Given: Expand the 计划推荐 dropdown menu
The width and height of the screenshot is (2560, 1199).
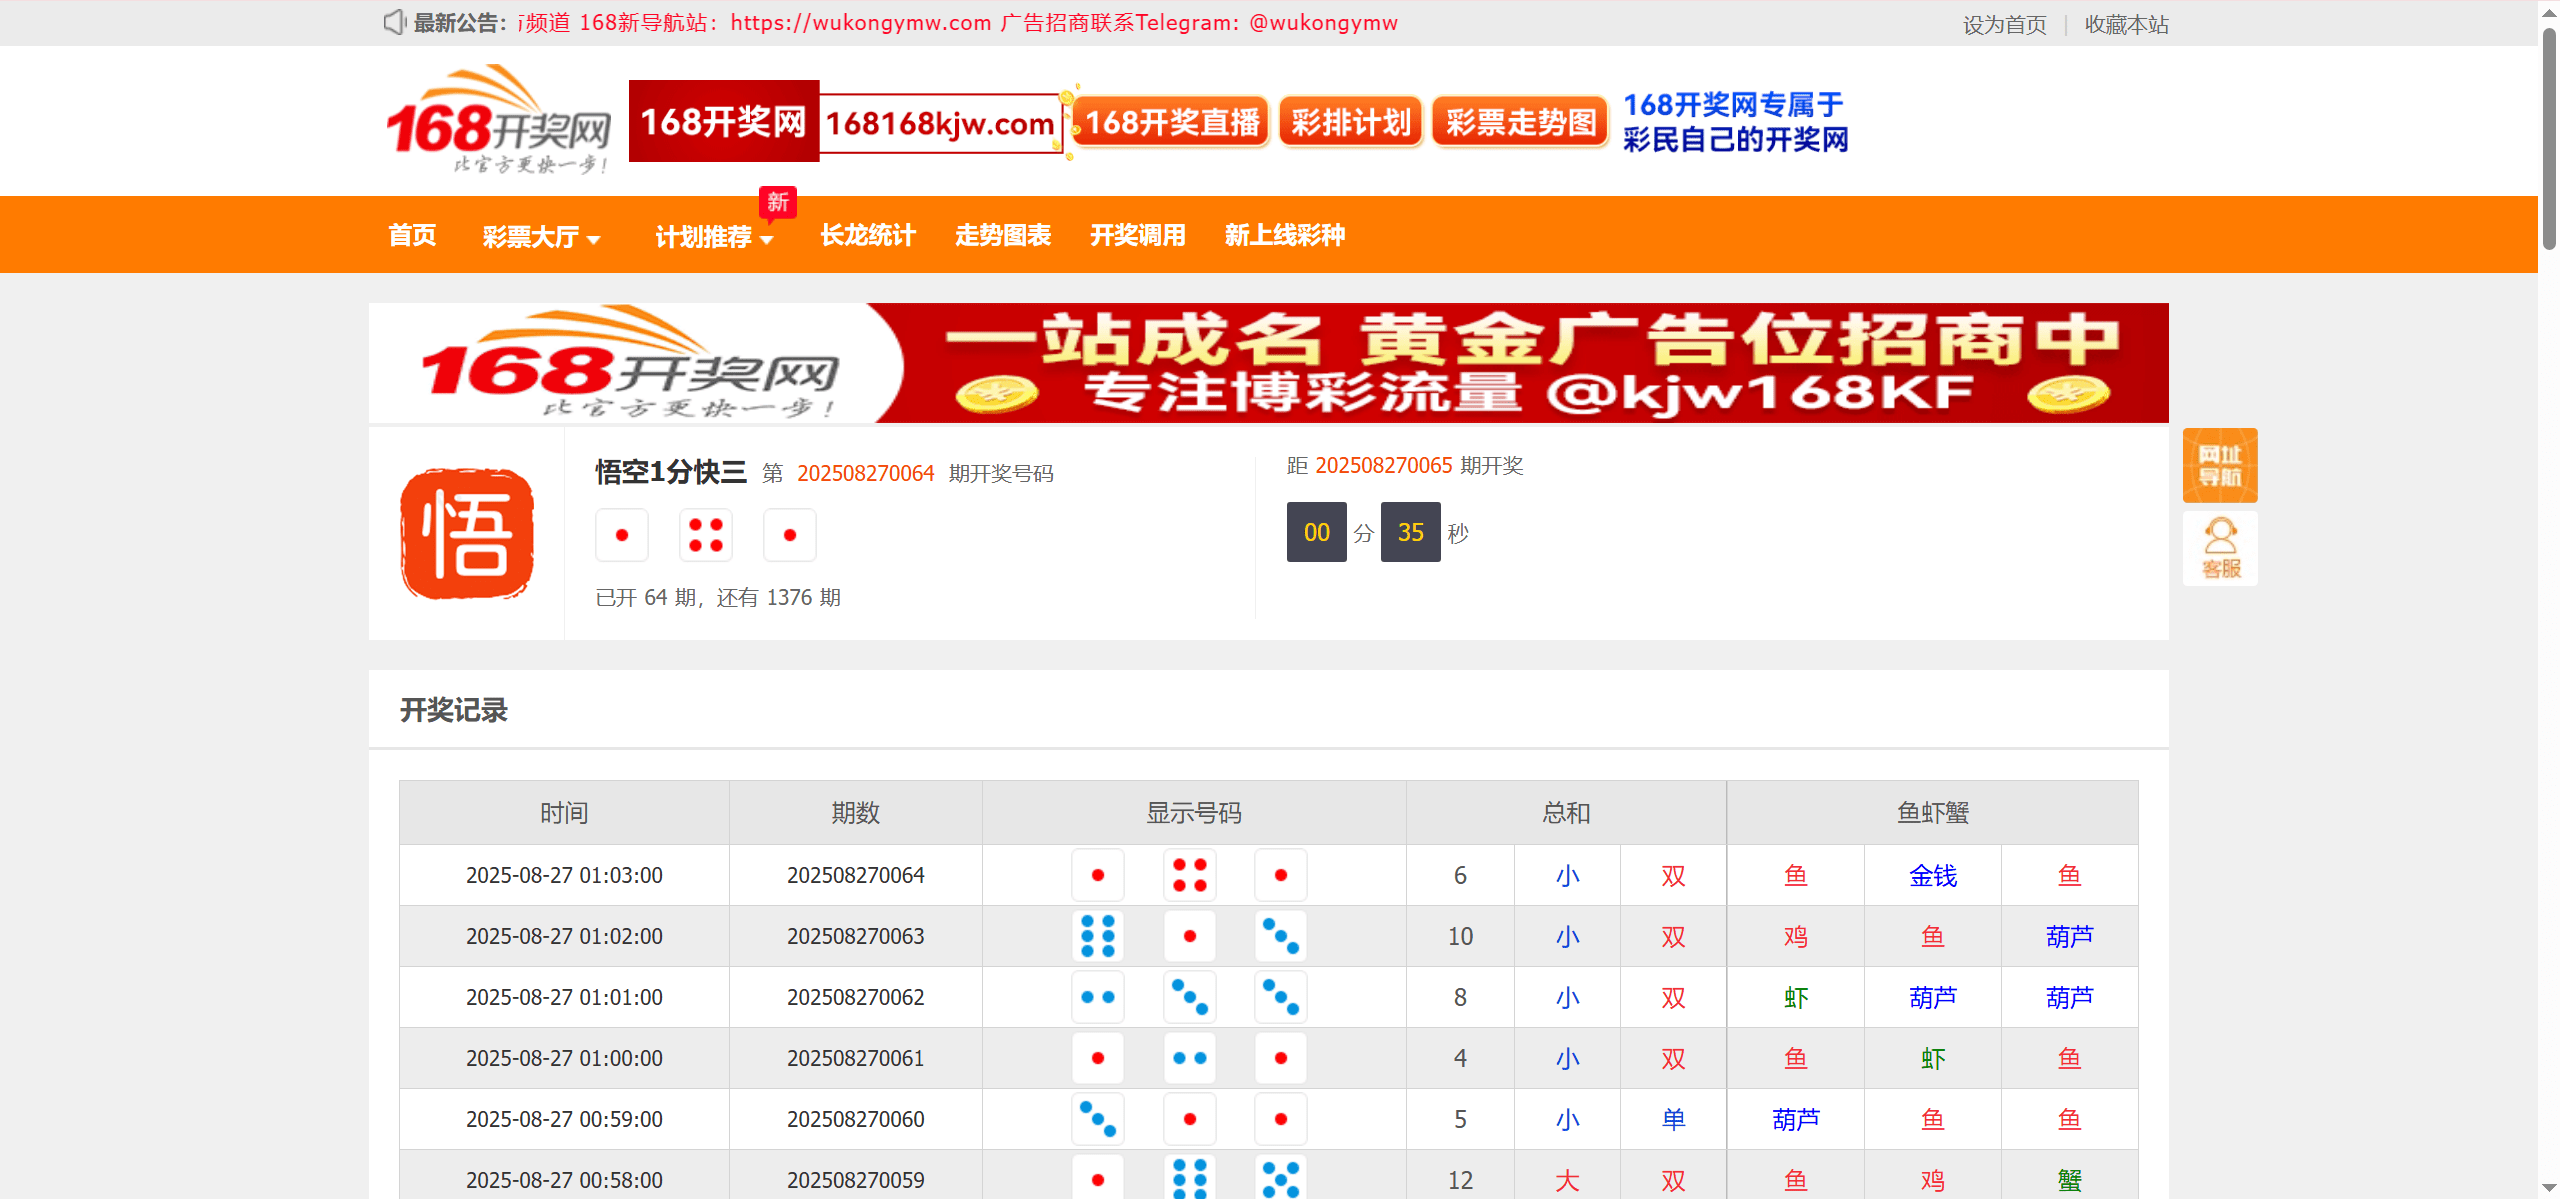Looking at the screenshot, I should point(714,236).
